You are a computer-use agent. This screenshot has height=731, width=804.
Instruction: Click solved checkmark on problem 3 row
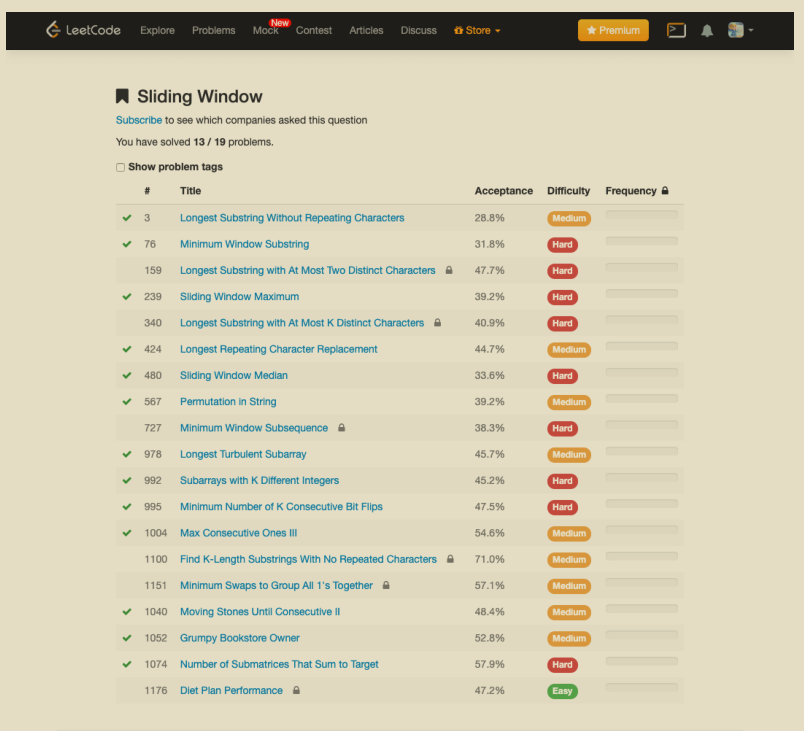click(x=127, y=218)
